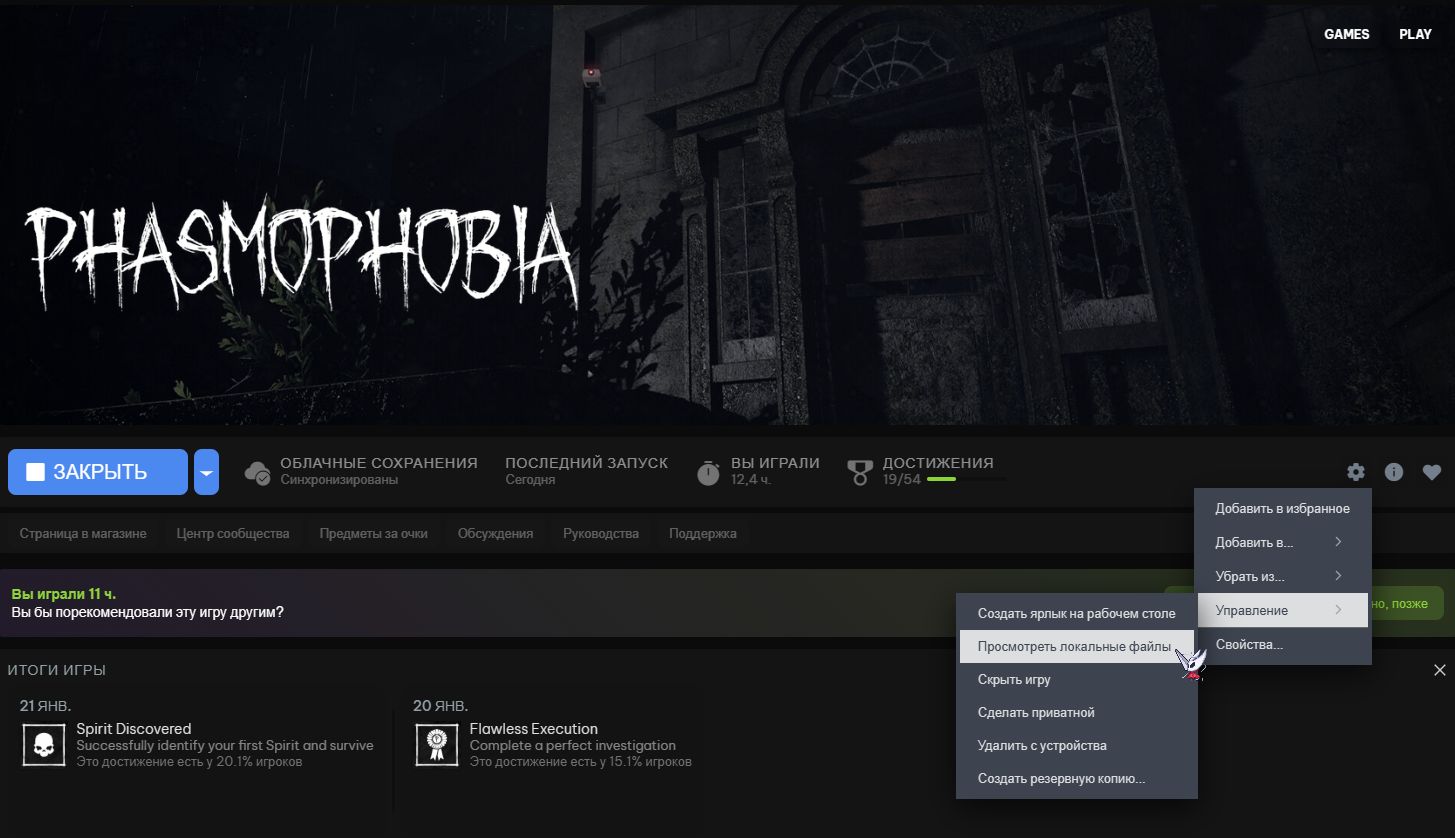Click the game info icon

1394,472
